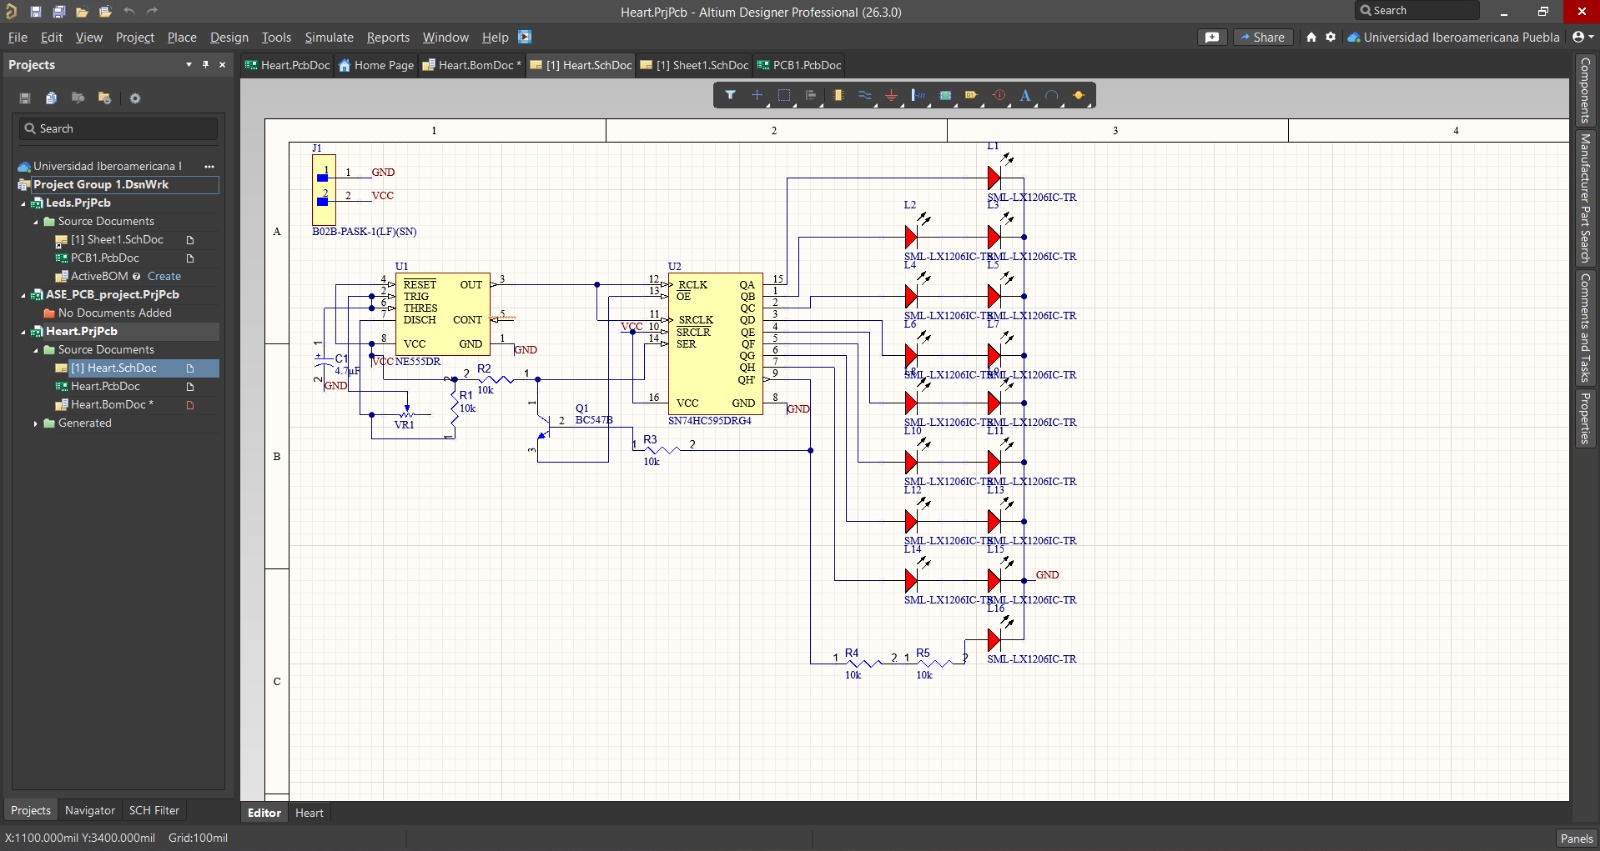Open the Panels button in status bar

tap(1576, 839)
